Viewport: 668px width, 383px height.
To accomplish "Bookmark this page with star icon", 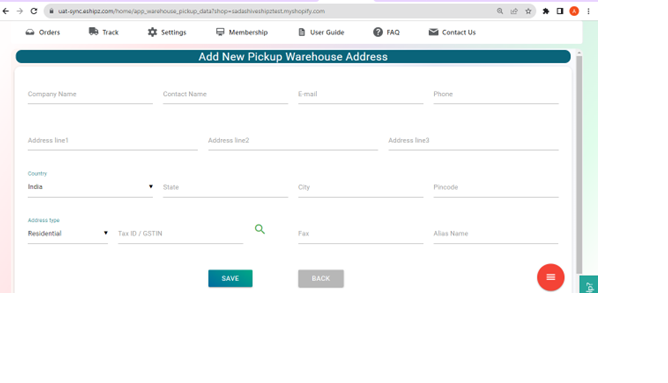I will pyautogui.click(x=528, y=11).
